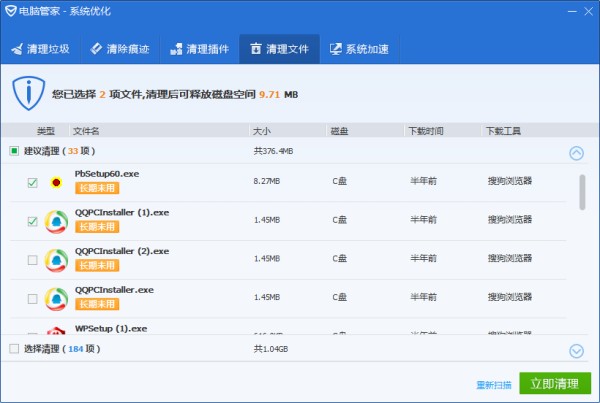Collapse the 建议清理 section chevron
Viewport: 600px width, 403px height.
tap(576, 153)
